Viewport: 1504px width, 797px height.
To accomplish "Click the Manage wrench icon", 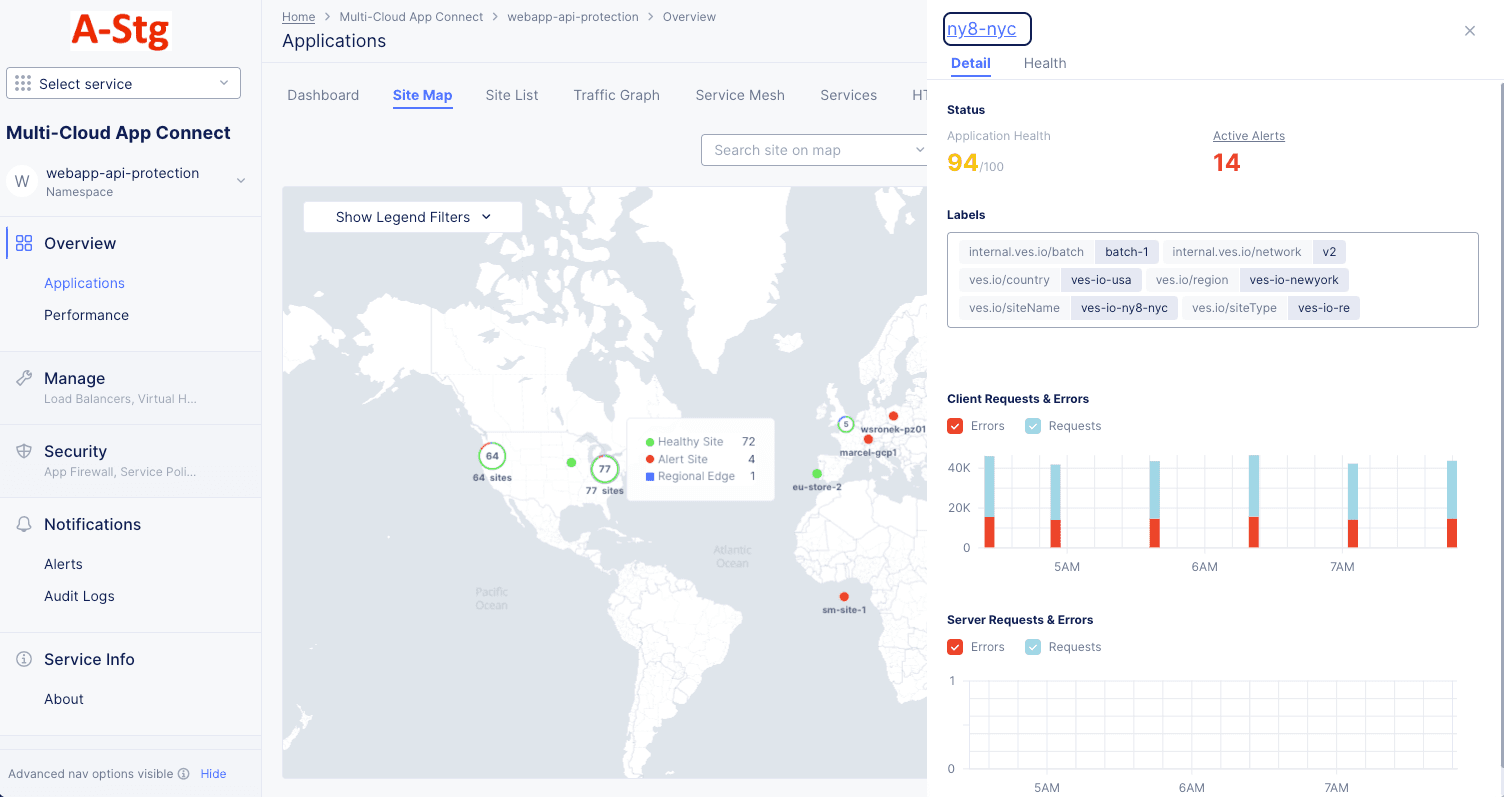I will coord(23,377).
